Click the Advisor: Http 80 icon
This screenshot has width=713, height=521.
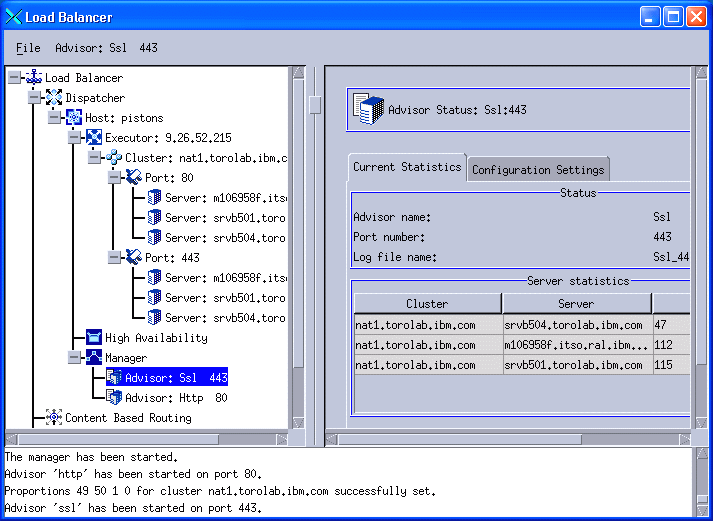pos(114,398)
